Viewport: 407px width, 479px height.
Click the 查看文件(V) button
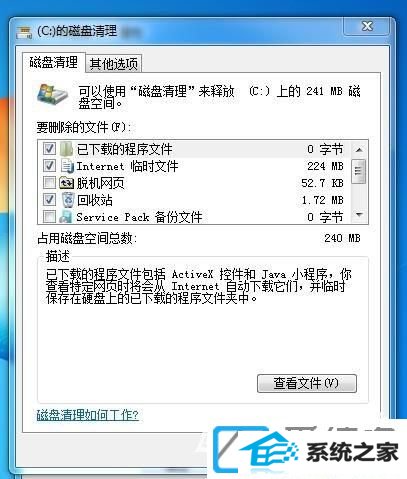pyautogui.click(x=307, y=383)
